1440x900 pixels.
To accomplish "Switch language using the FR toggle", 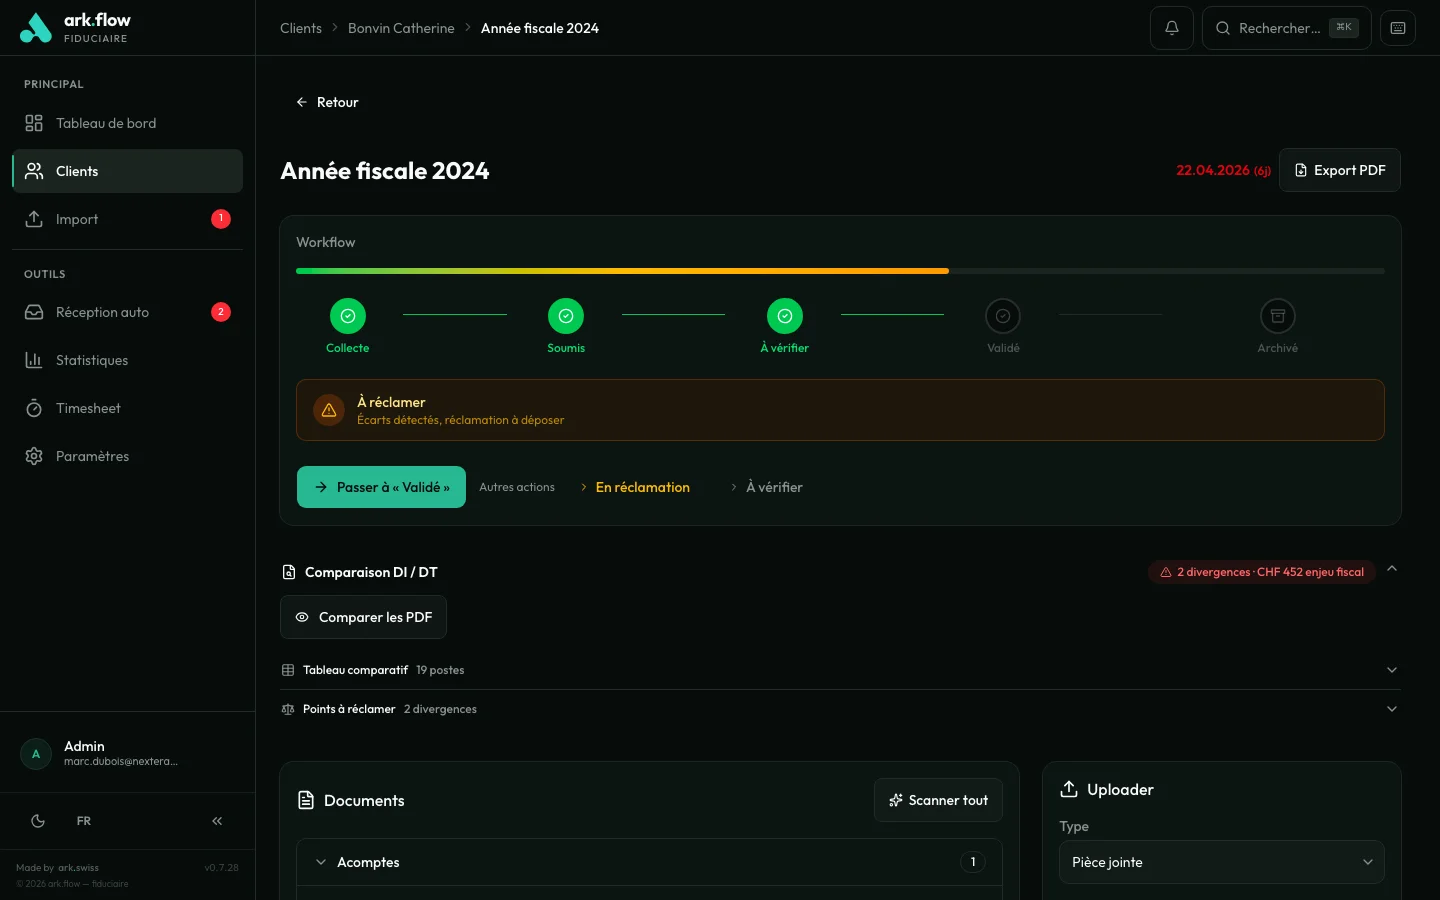I will pos(84,821).
